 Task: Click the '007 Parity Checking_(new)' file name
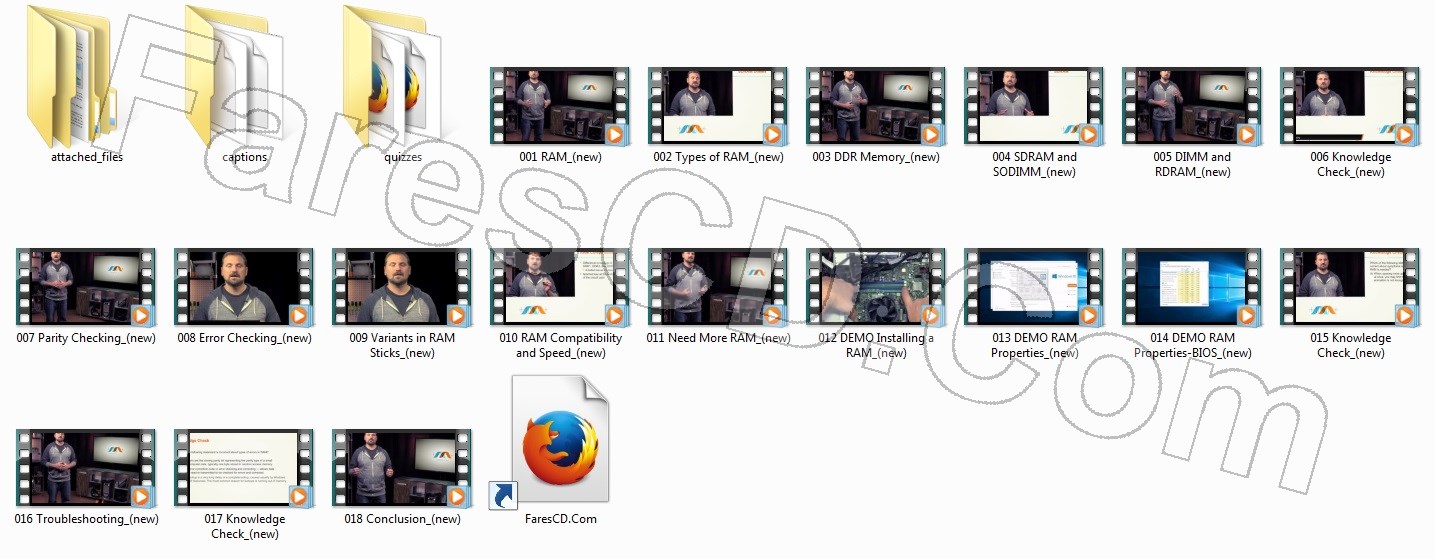(86, 338)
